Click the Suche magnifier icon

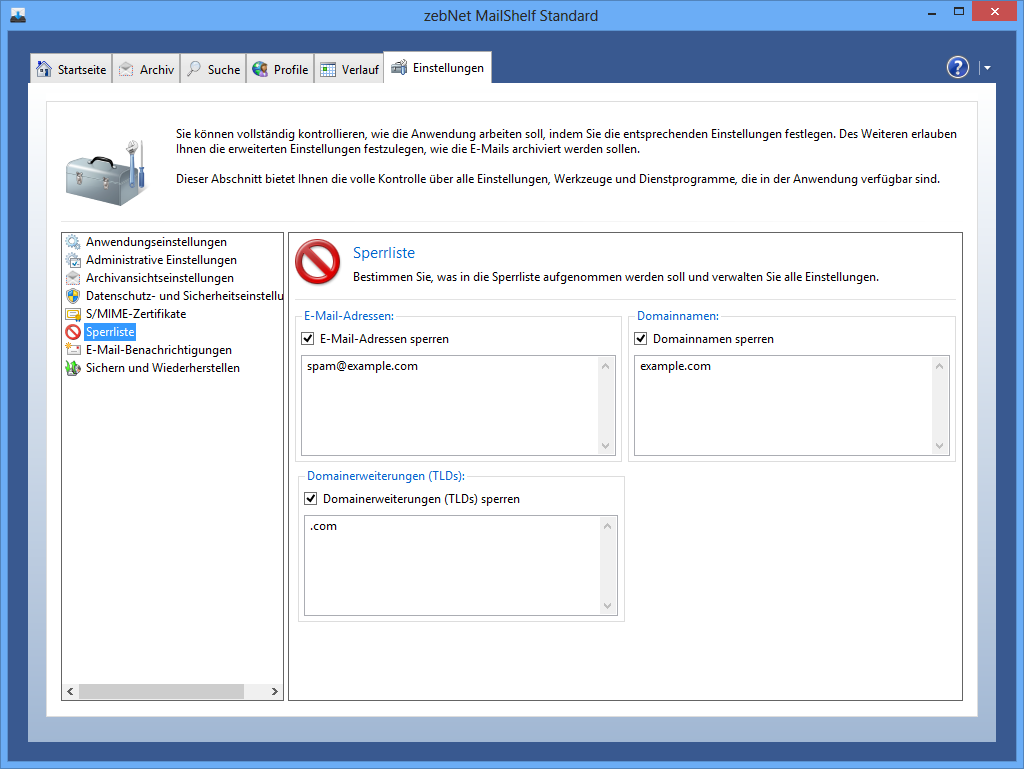194,69
